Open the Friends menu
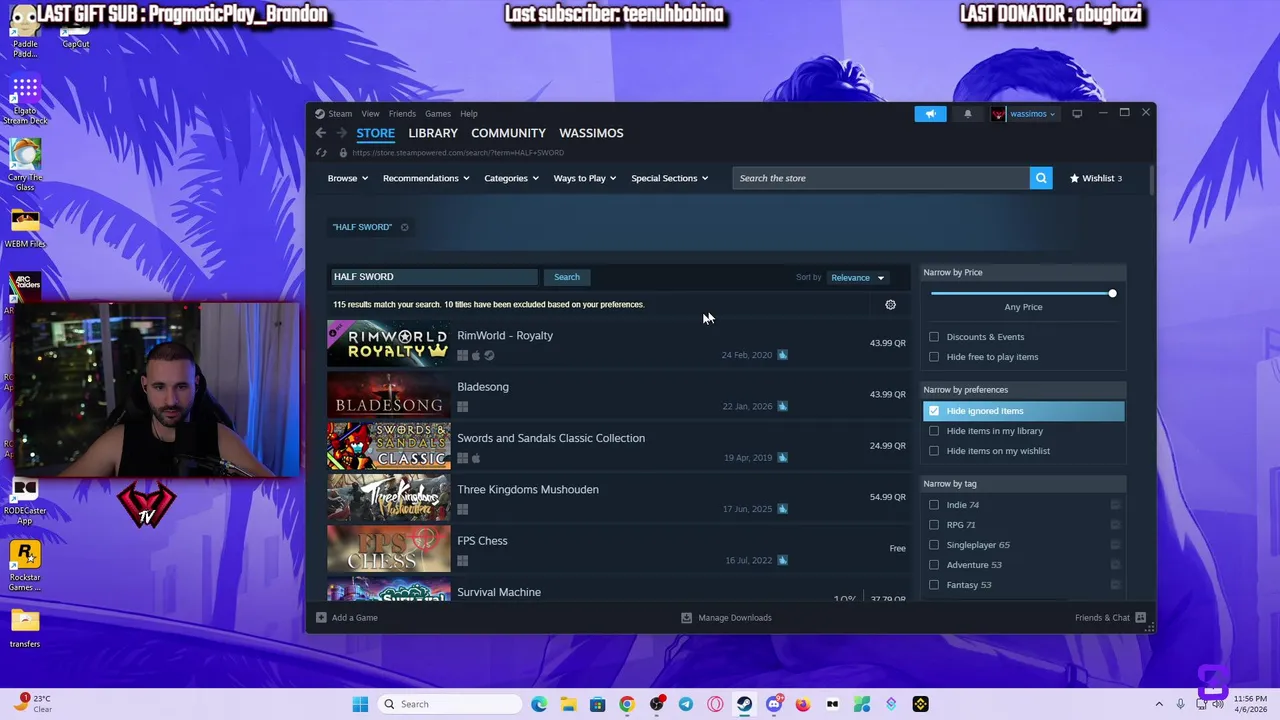 tap(402, 114)
